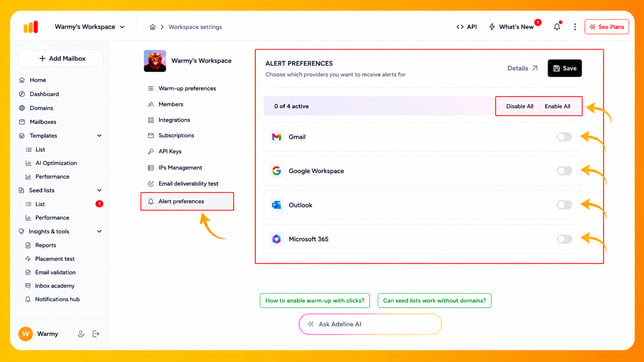Open API Keys settings

pyautogui.click(x=165, y=152)
